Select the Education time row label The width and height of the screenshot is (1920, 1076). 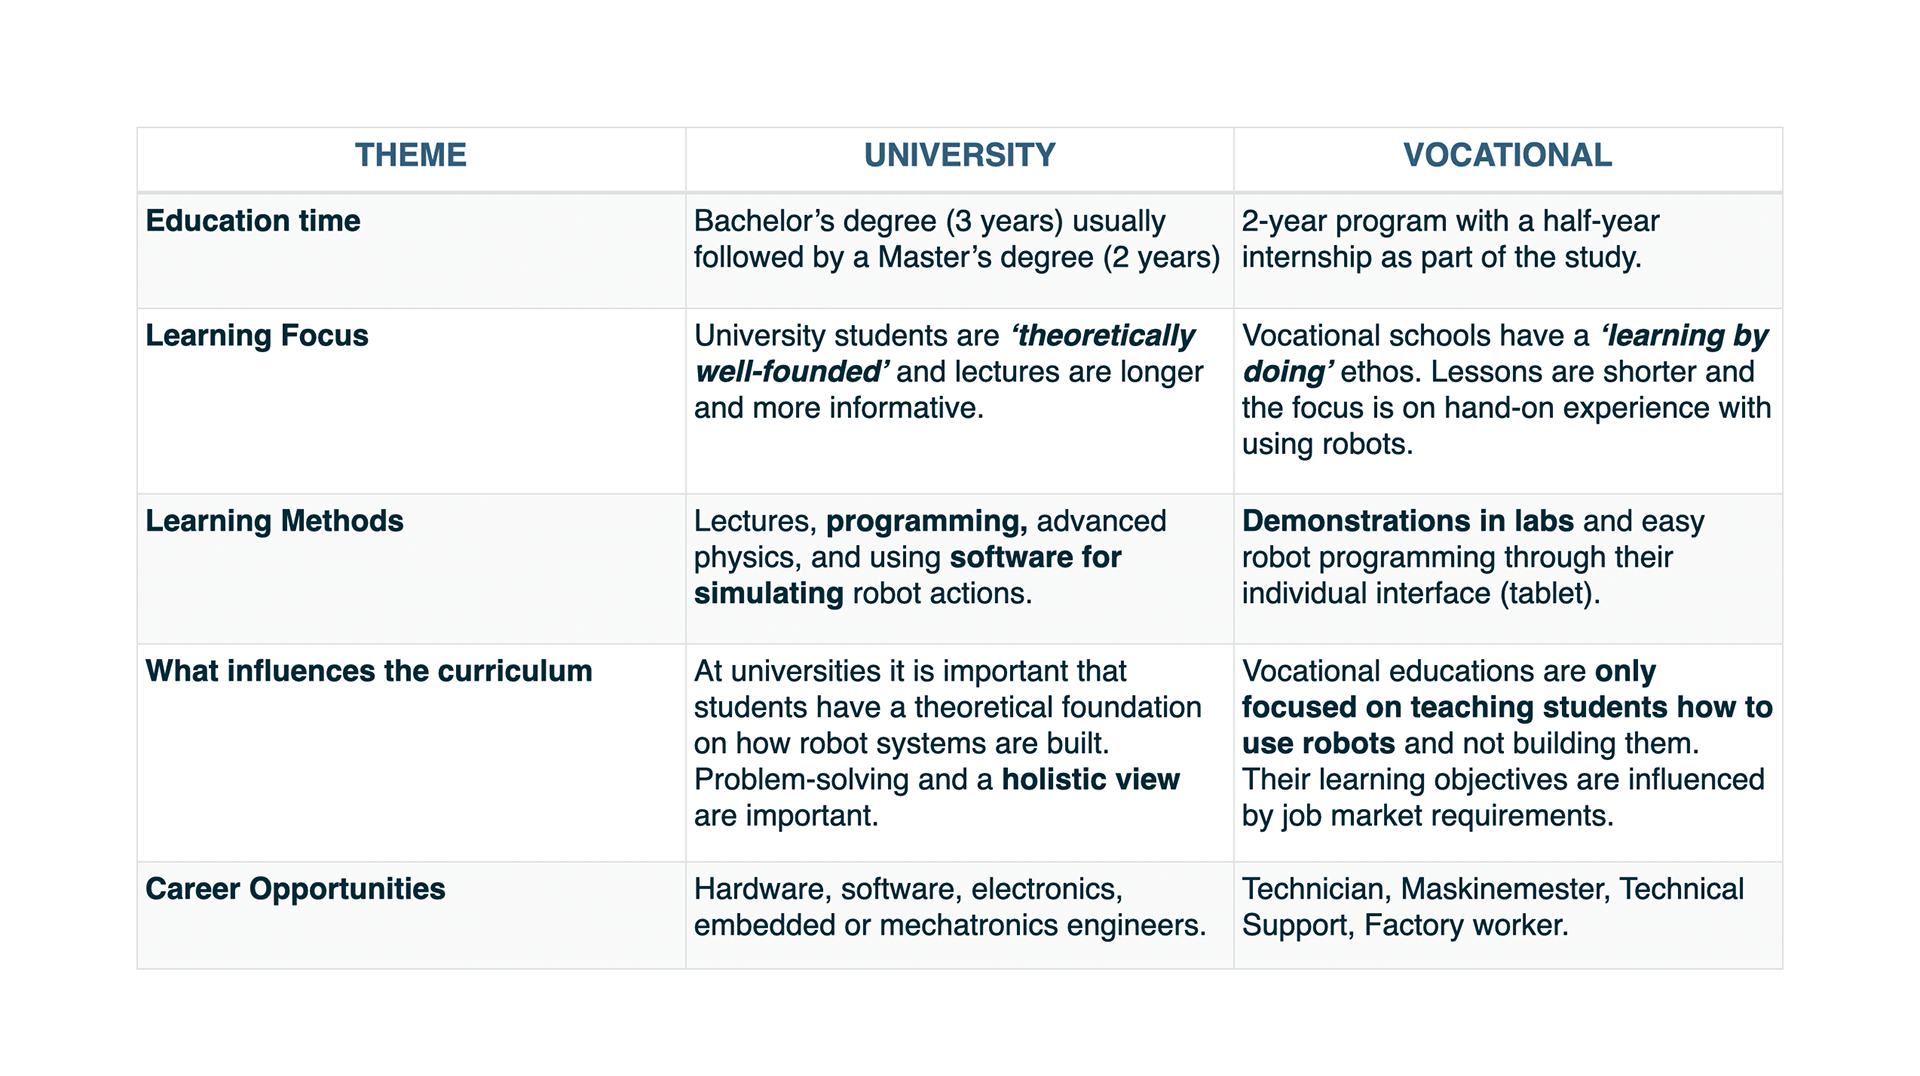tap(253, 221)
